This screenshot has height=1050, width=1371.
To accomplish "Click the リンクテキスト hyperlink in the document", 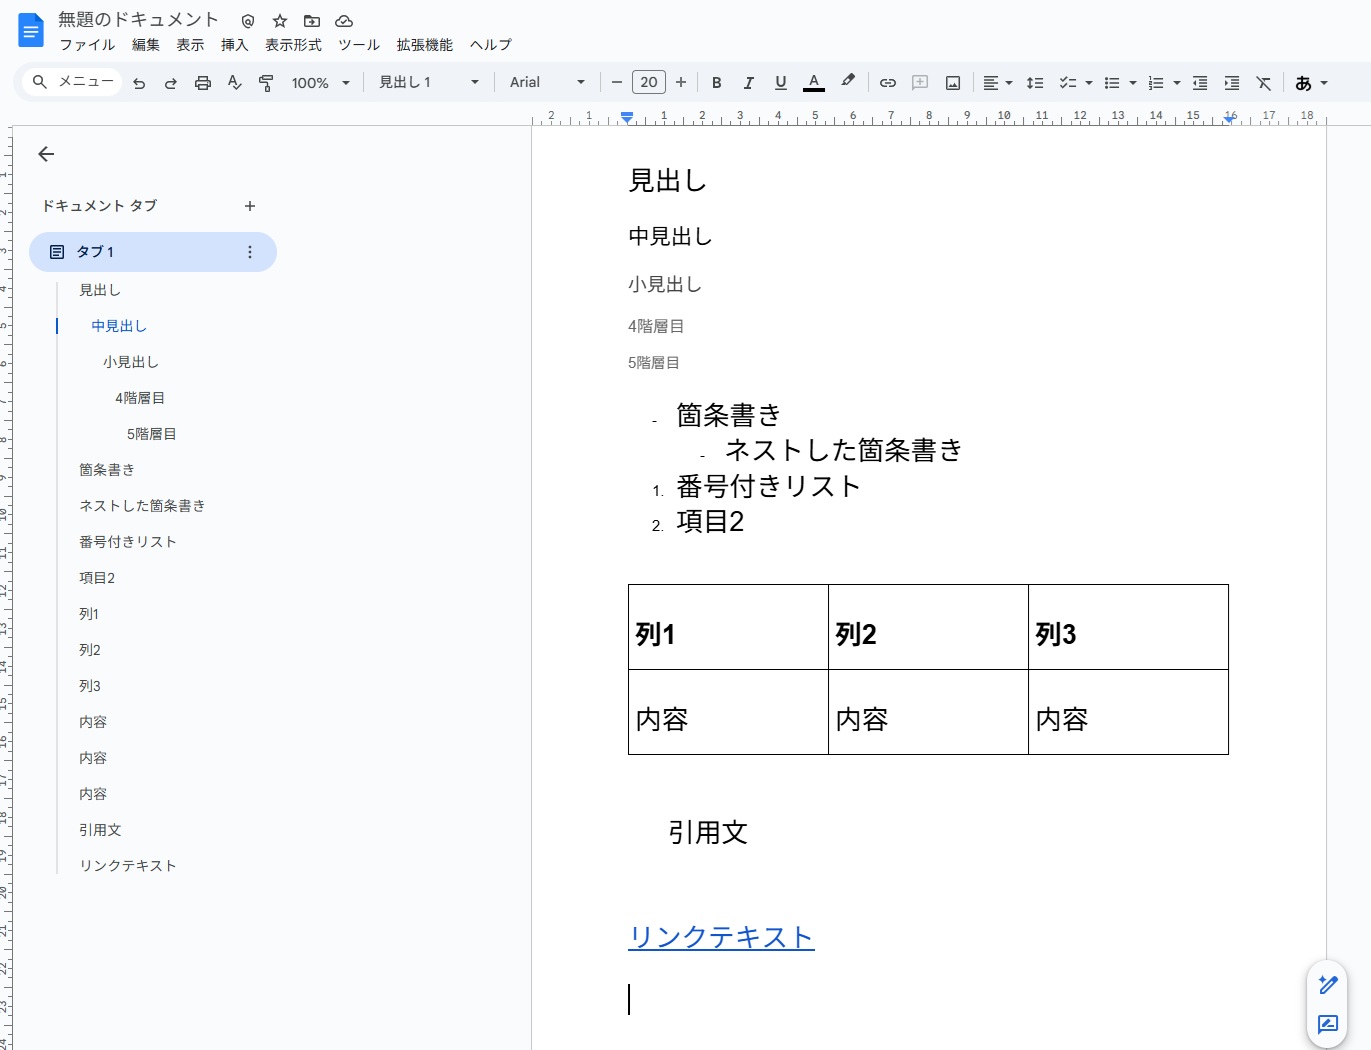I will coord(720,937).
